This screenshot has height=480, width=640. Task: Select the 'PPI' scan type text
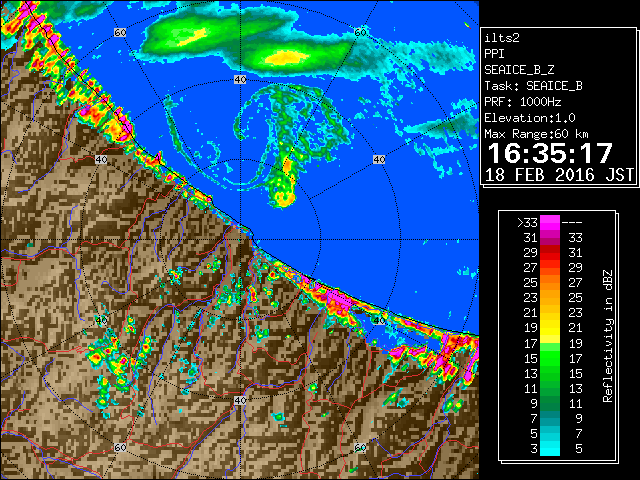[494, 54]
